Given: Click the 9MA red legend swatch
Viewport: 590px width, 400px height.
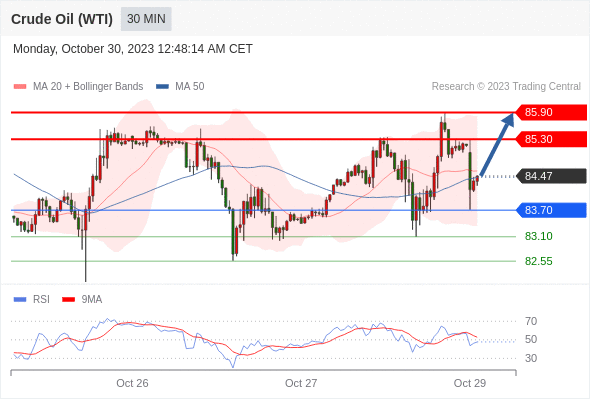Looking at the screenshot, I should pyautogui.click(x=68, y=300).
